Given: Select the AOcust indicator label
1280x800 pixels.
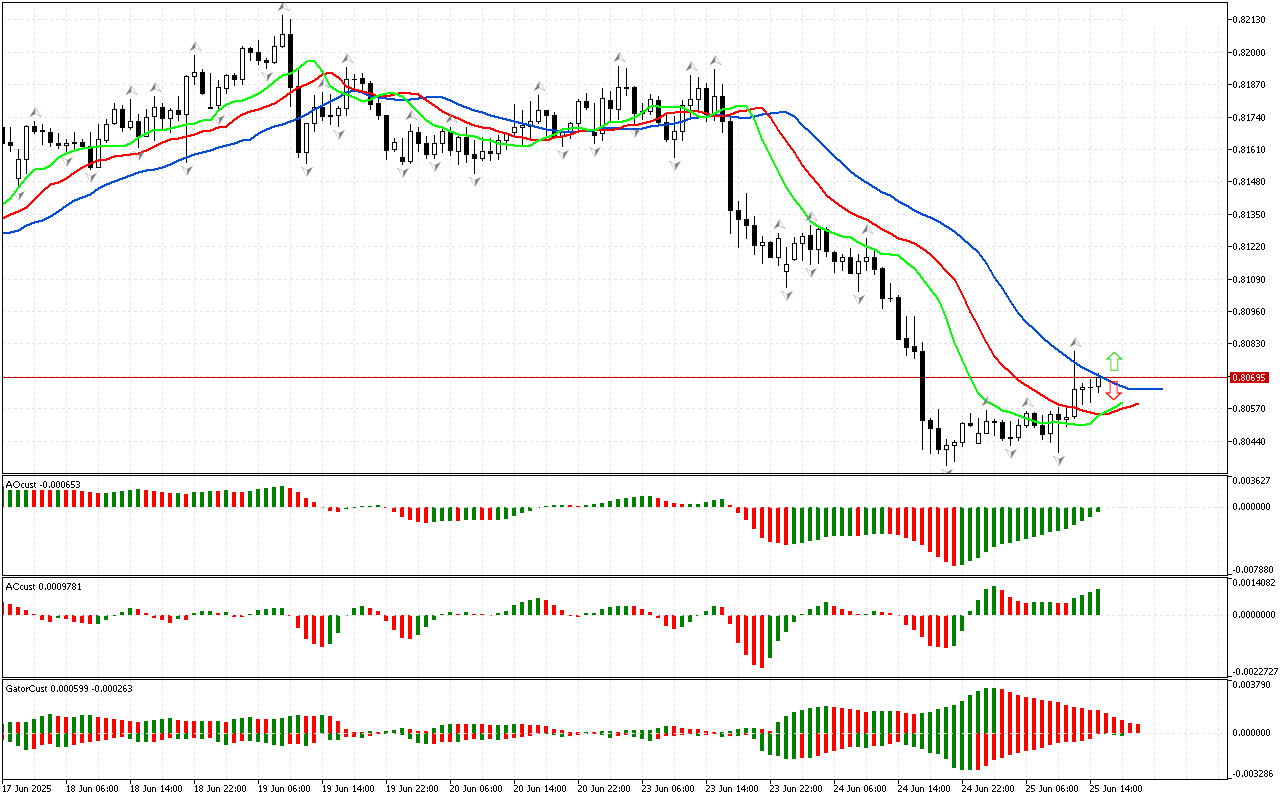Looking at the screenshot, I should coord(43,484).
